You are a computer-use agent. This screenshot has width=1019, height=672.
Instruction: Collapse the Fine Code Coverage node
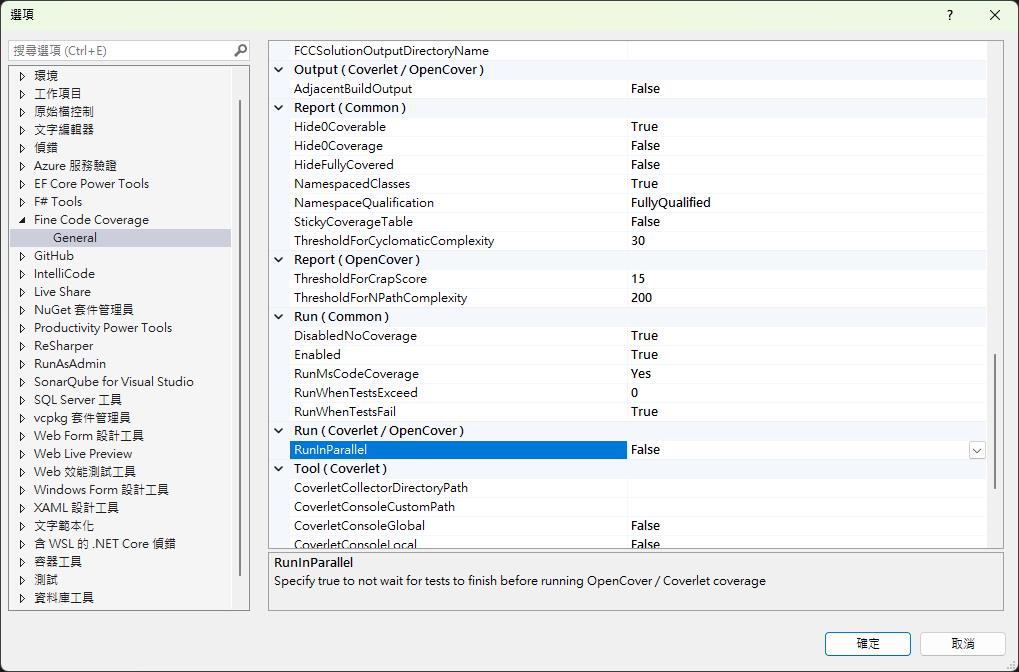coord(22,220)
